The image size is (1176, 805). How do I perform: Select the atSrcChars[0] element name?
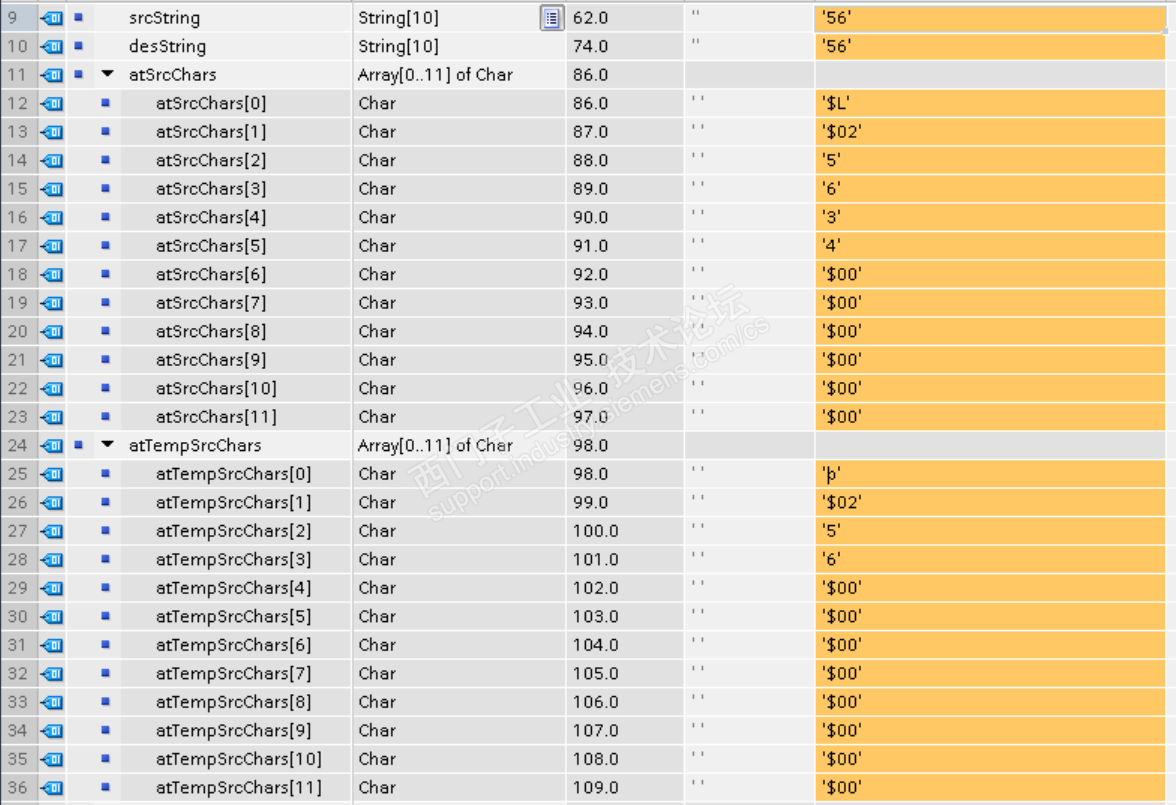[x=211, y=104]
